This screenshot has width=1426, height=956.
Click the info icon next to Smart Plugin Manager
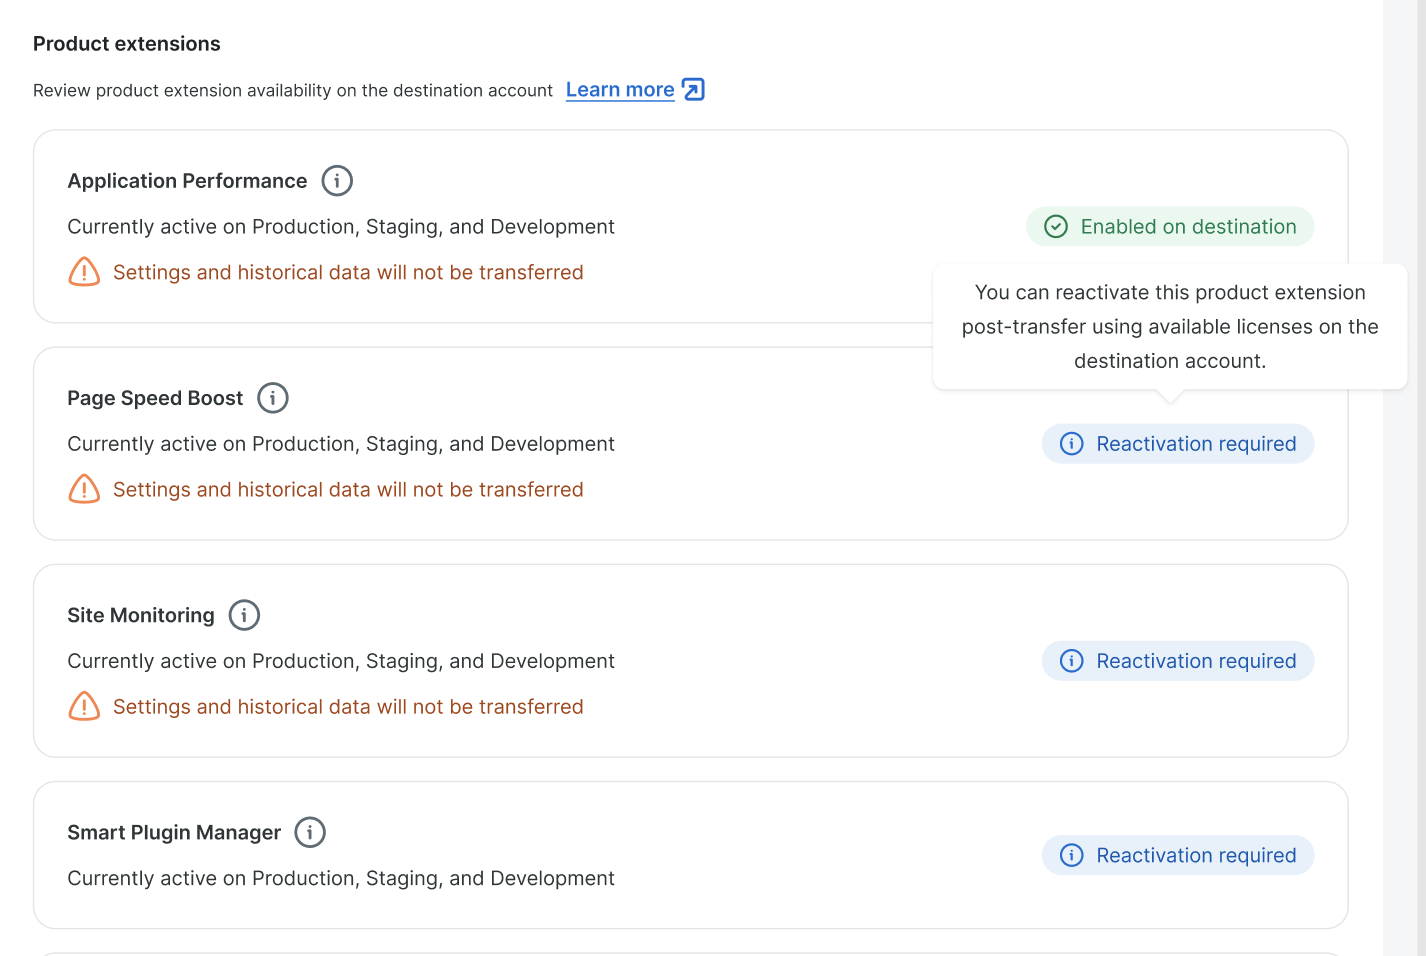(x=310, y=832)
